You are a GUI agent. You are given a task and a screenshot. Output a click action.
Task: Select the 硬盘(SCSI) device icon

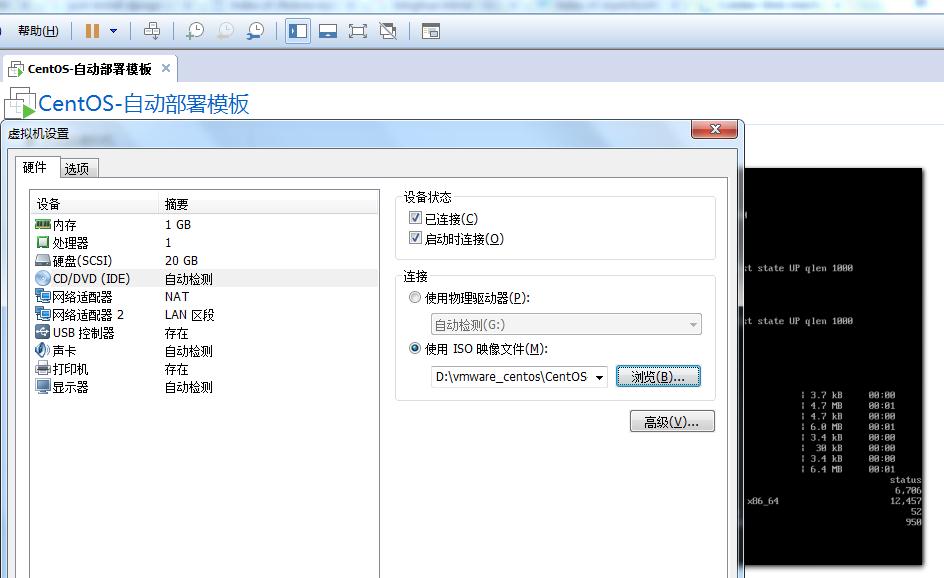43,260
